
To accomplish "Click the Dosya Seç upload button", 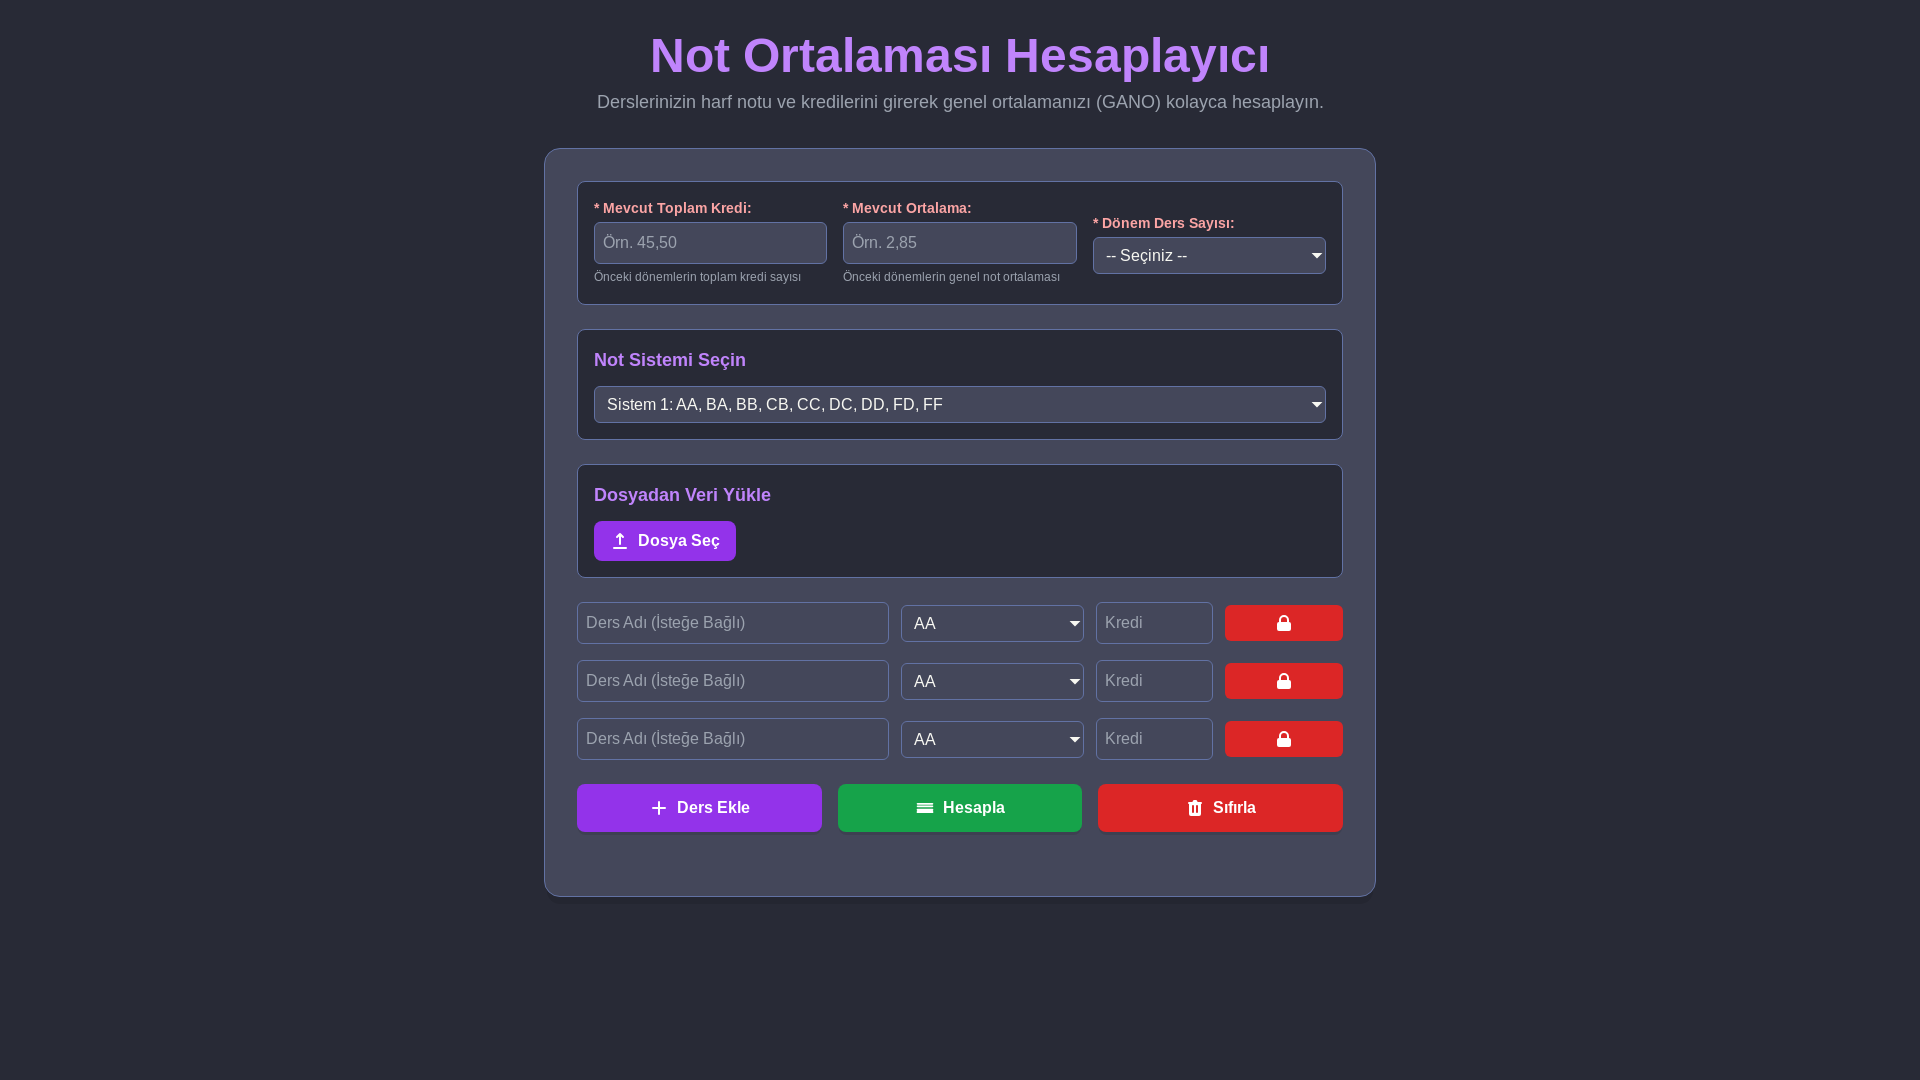I will pyautogui.click(x=665, y=541).
